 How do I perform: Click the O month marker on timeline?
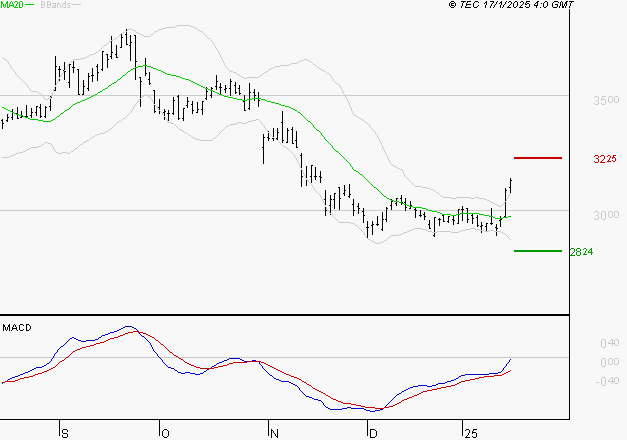(x=165, y=433)
